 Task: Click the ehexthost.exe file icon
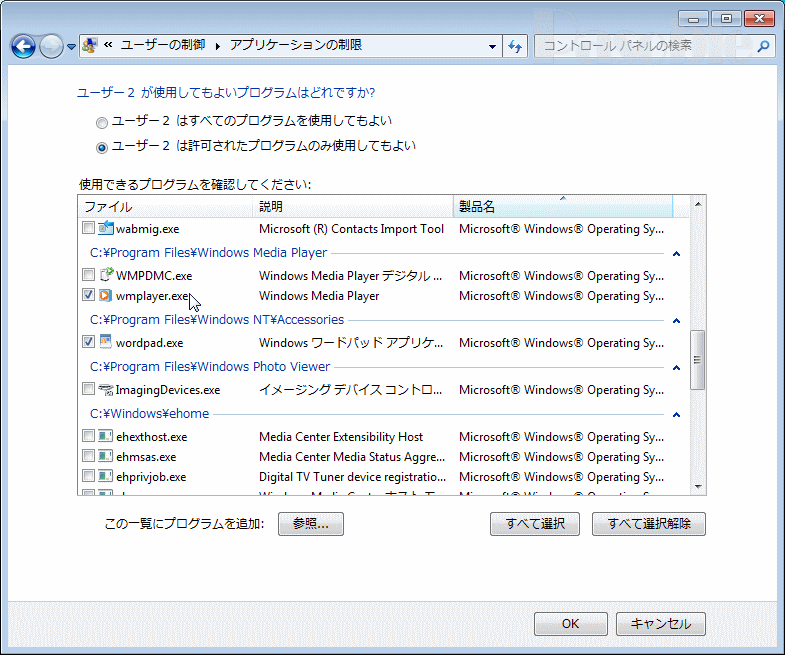pos(105,436)
